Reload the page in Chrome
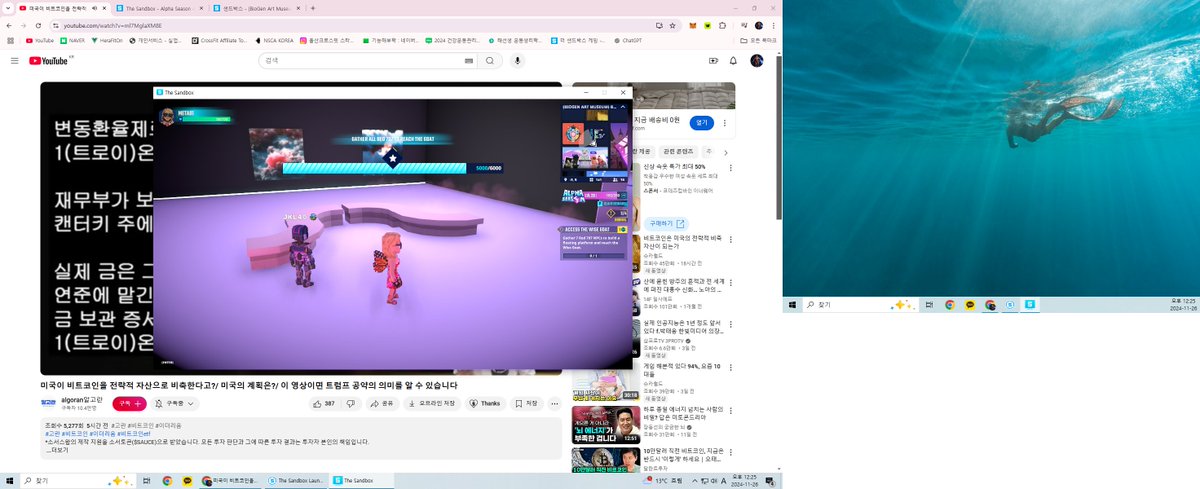The height and width of the screenshot is (489, 1200). coord(37,25)
